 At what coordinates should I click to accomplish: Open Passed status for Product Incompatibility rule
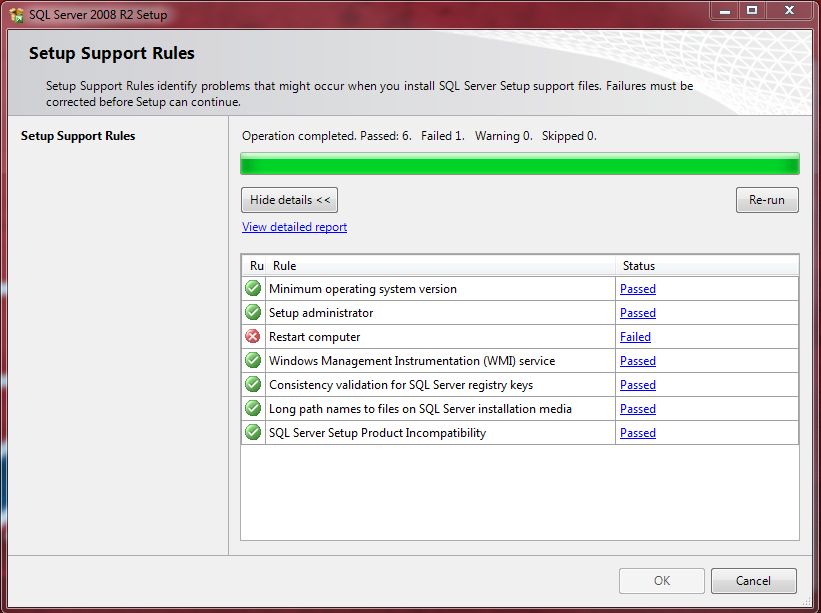point(638,433)
